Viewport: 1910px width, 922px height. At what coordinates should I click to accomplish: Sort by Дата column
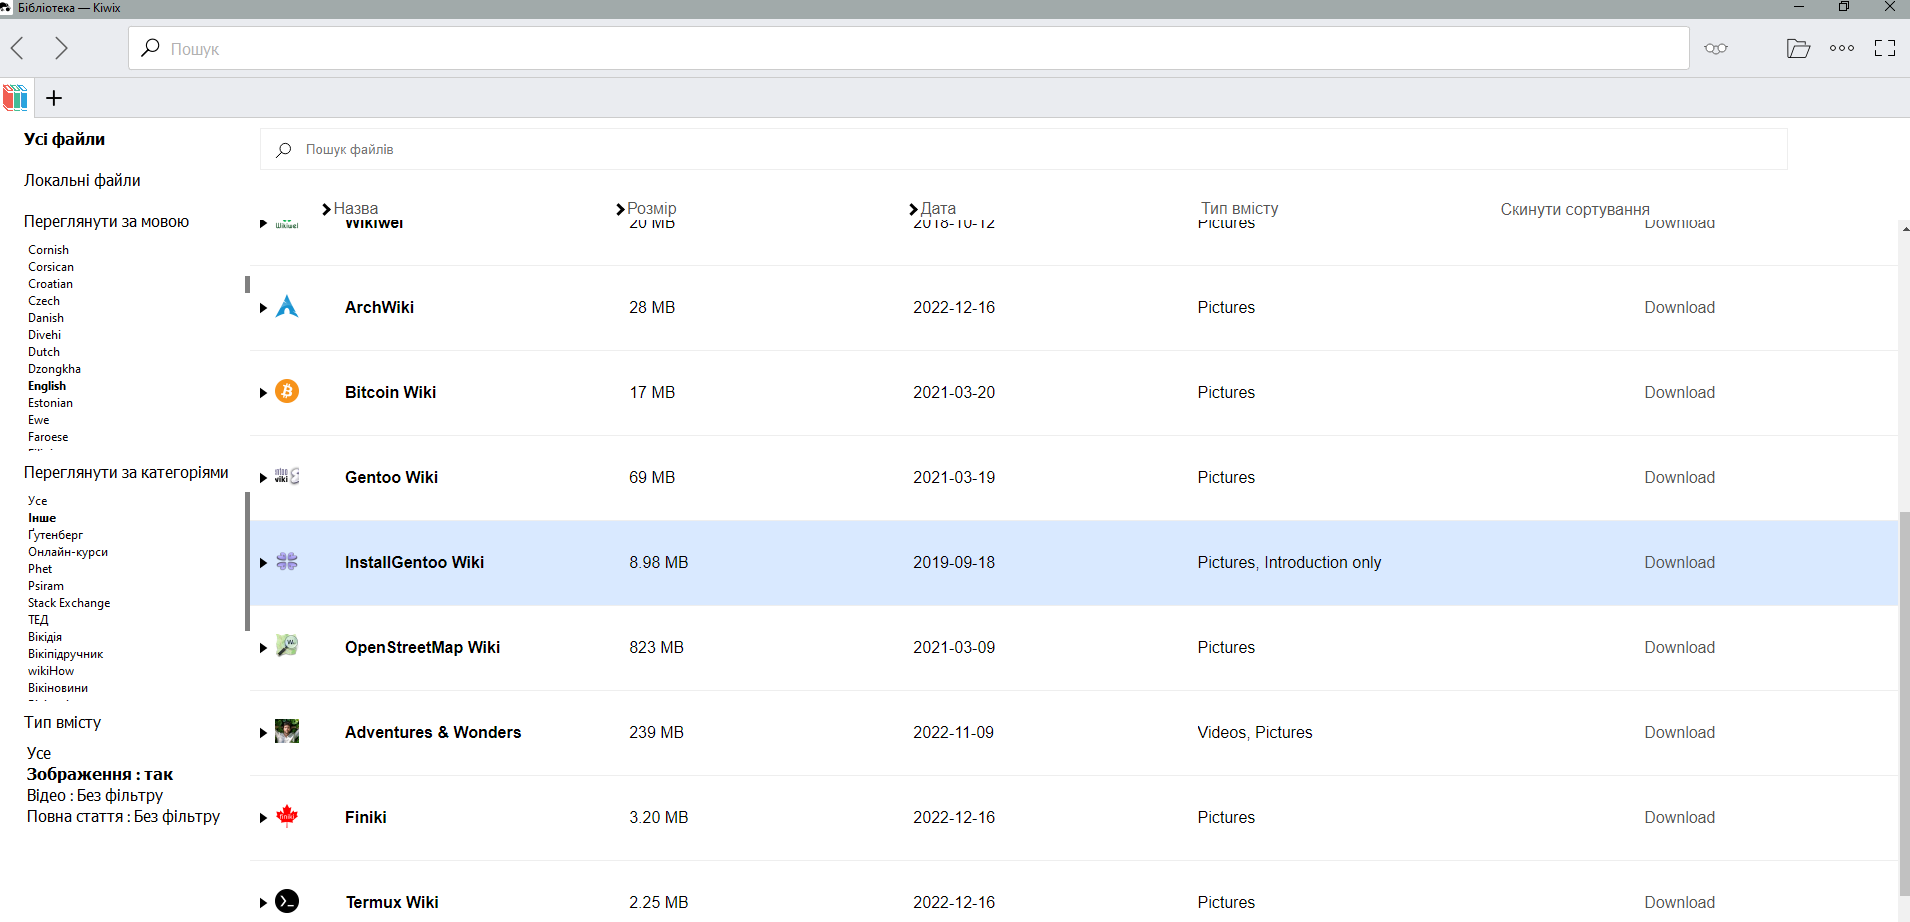coord(932,209)
